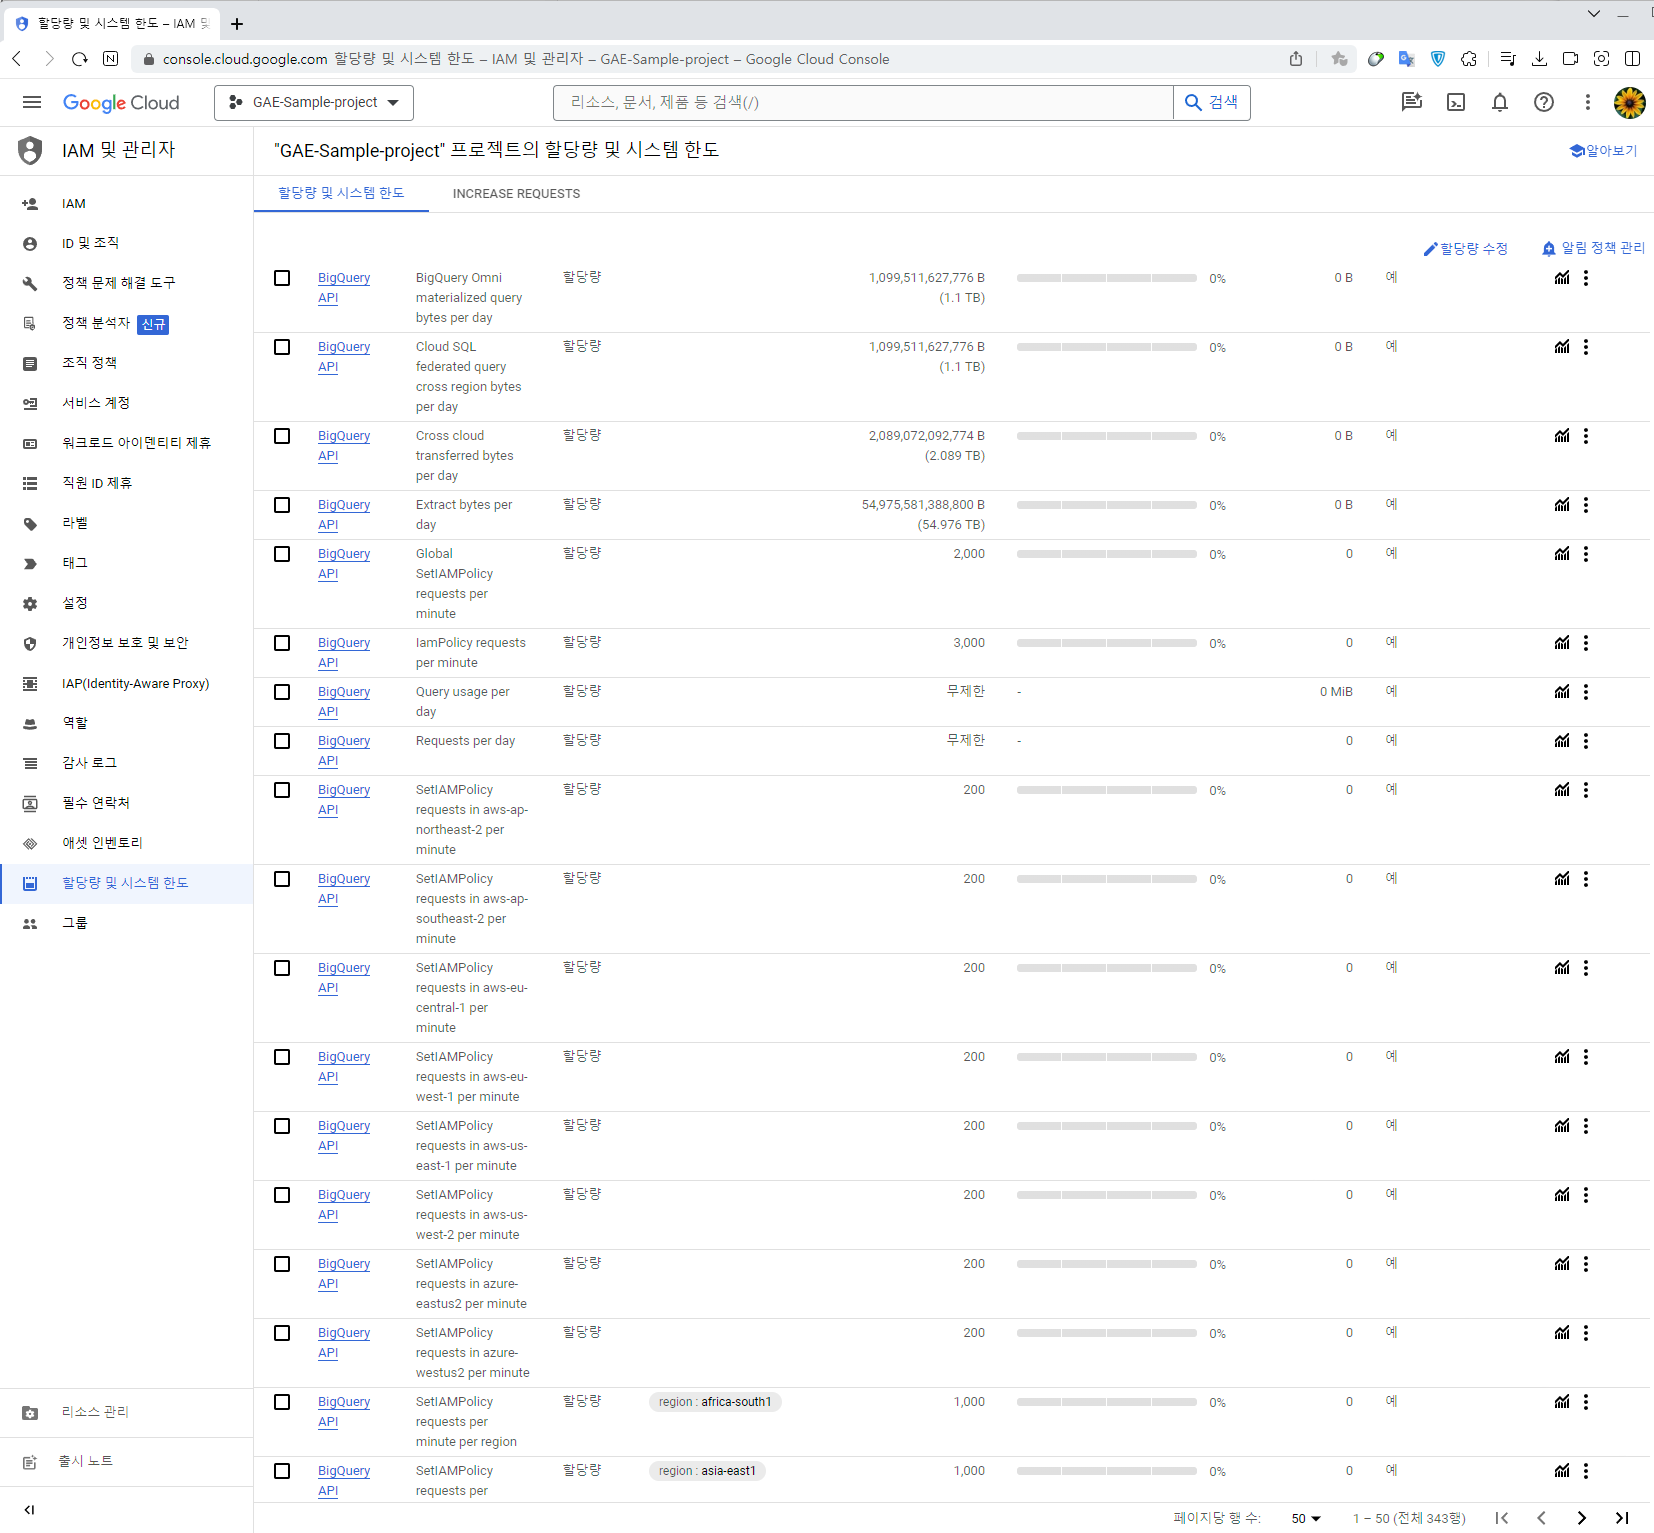The image size is (1654, 1533).
Task: Jump to last page of quotas
Action: pos(1622,1518)
